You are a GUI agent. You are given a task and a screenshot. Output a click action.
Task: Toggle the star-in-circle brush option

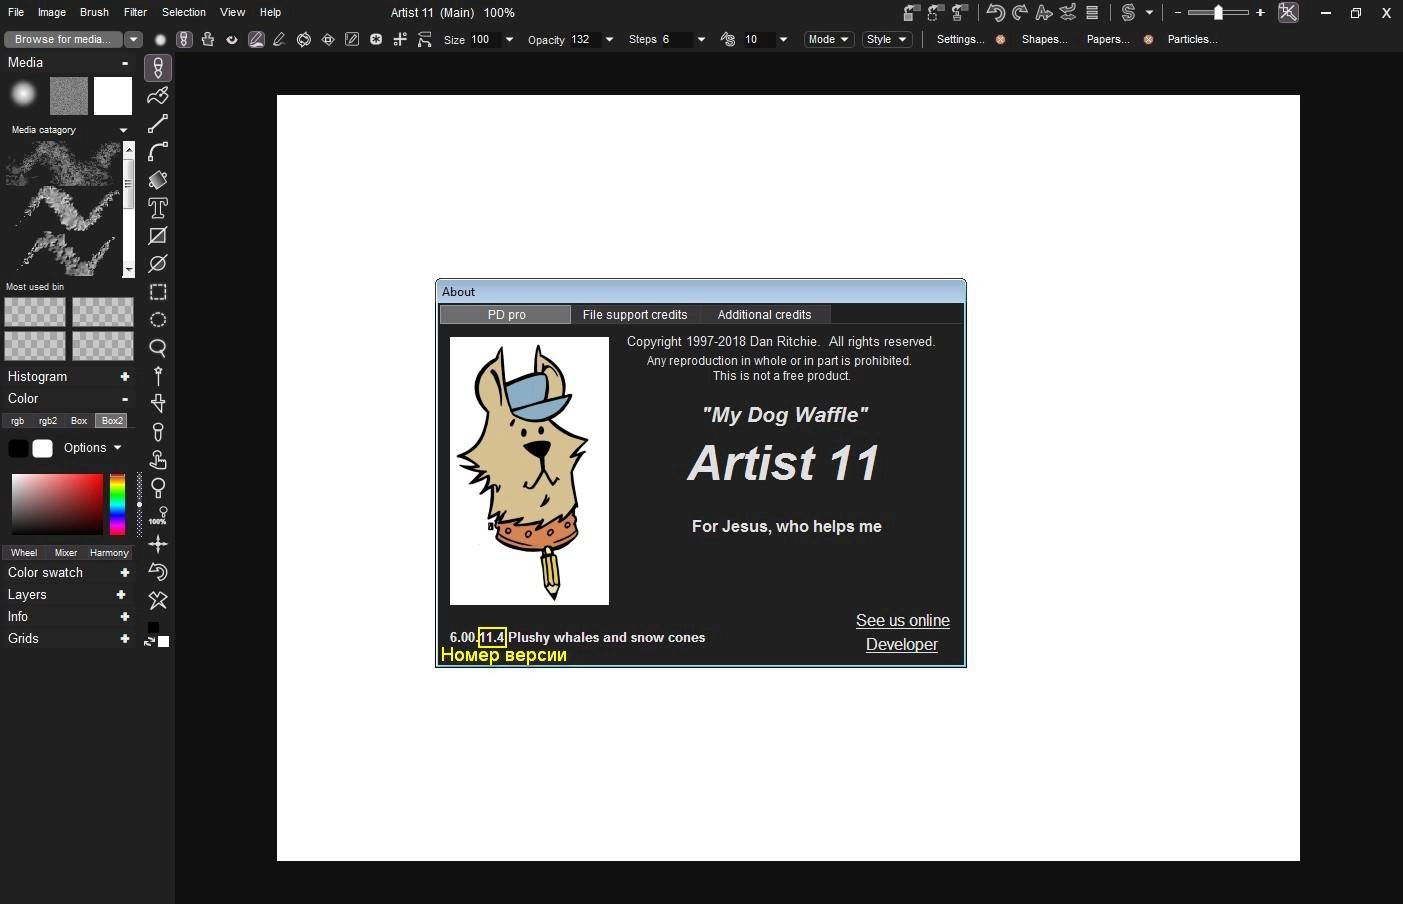pyautogui.click(x=376, y=40)
